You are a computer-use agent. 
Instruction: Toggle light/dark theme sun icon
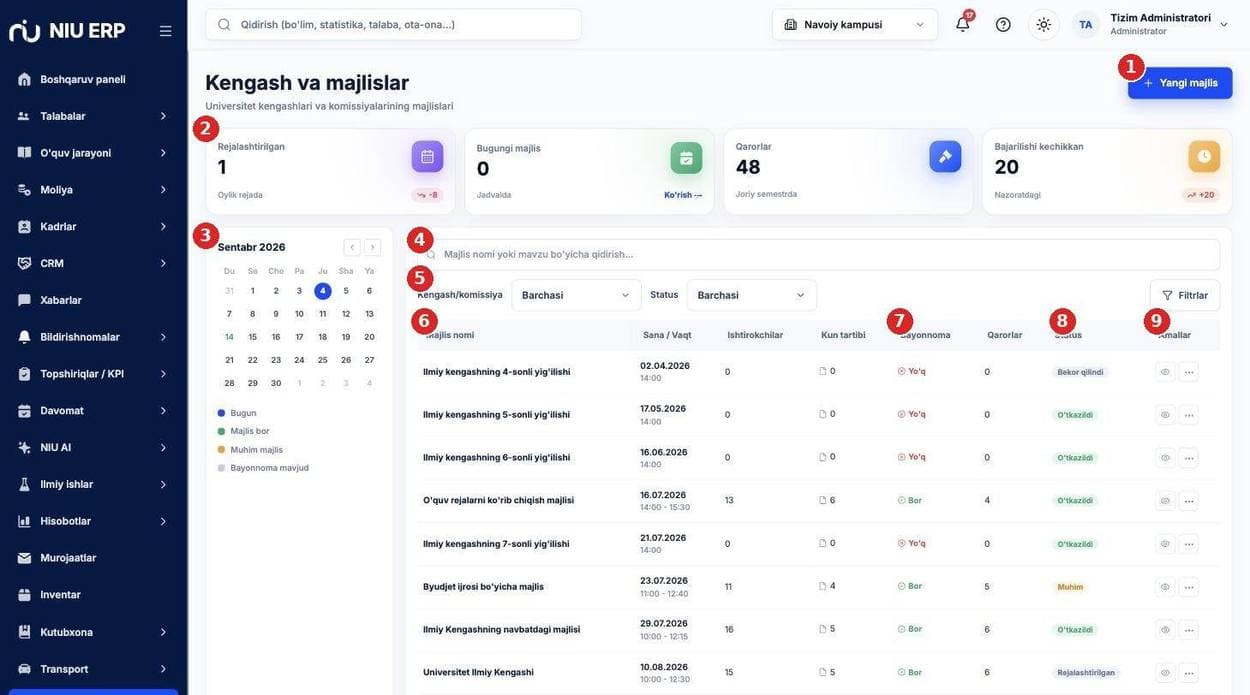coord(1044,24)
